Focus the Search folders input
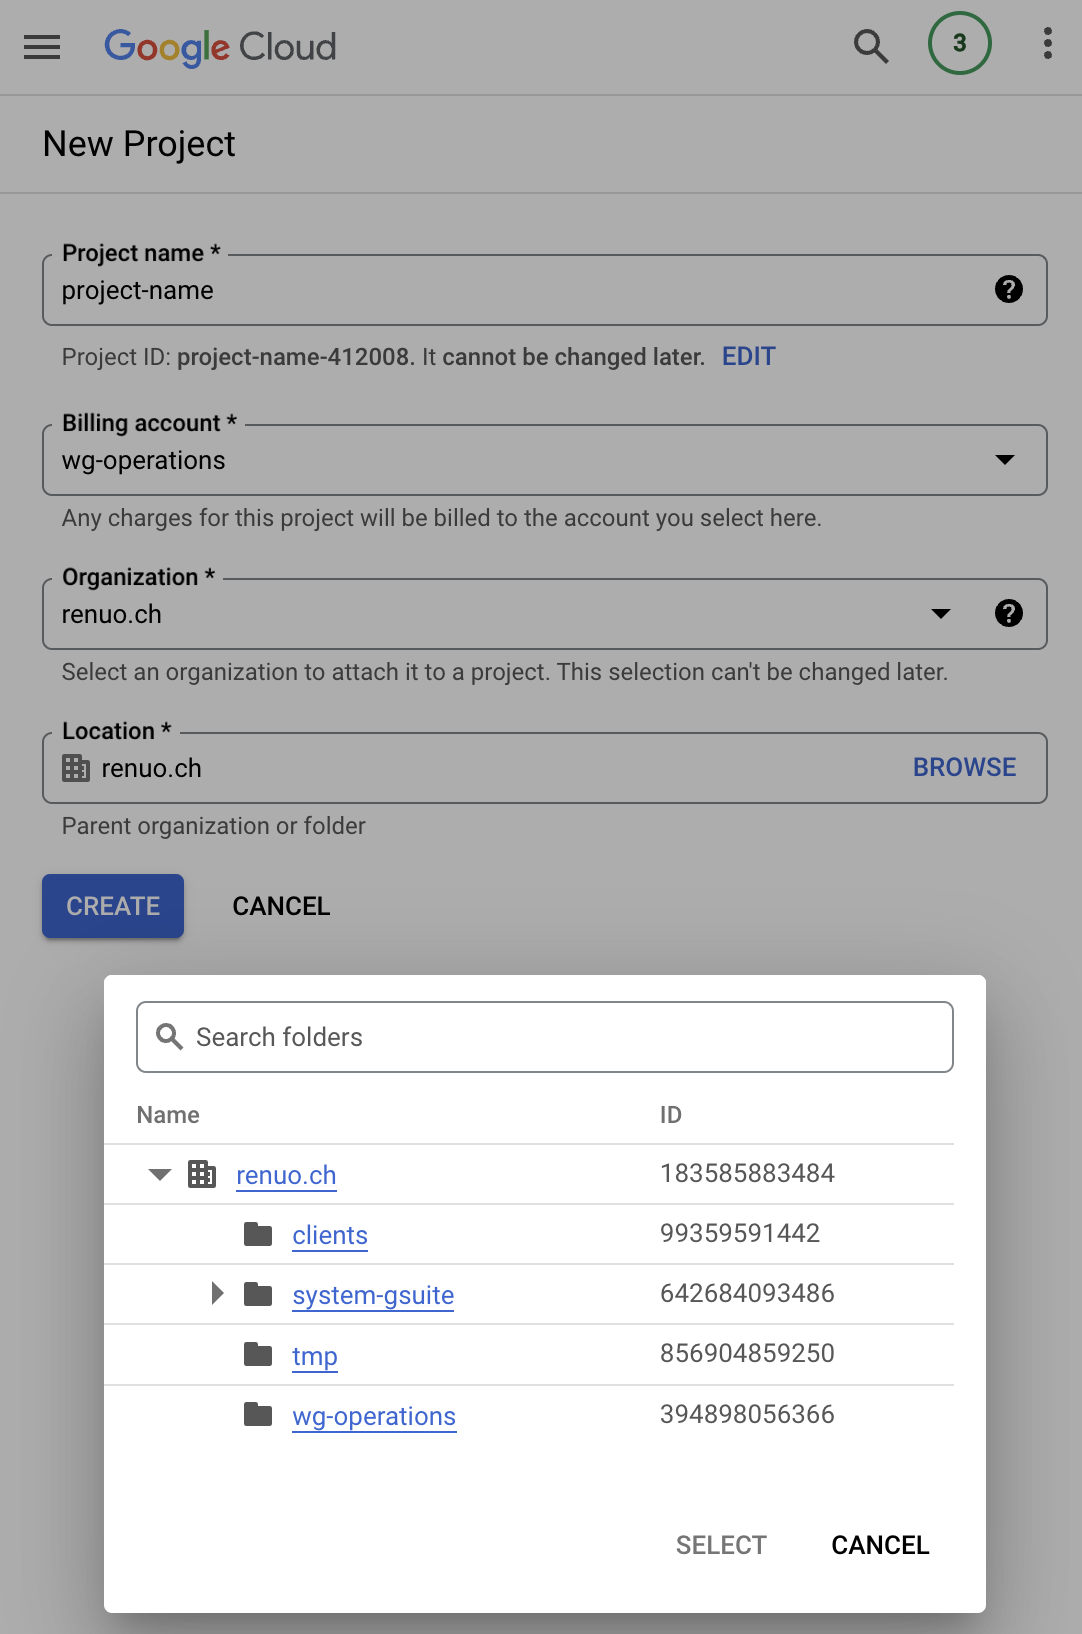Viewport: 1082px width, 1634px height. [545, 1037]
